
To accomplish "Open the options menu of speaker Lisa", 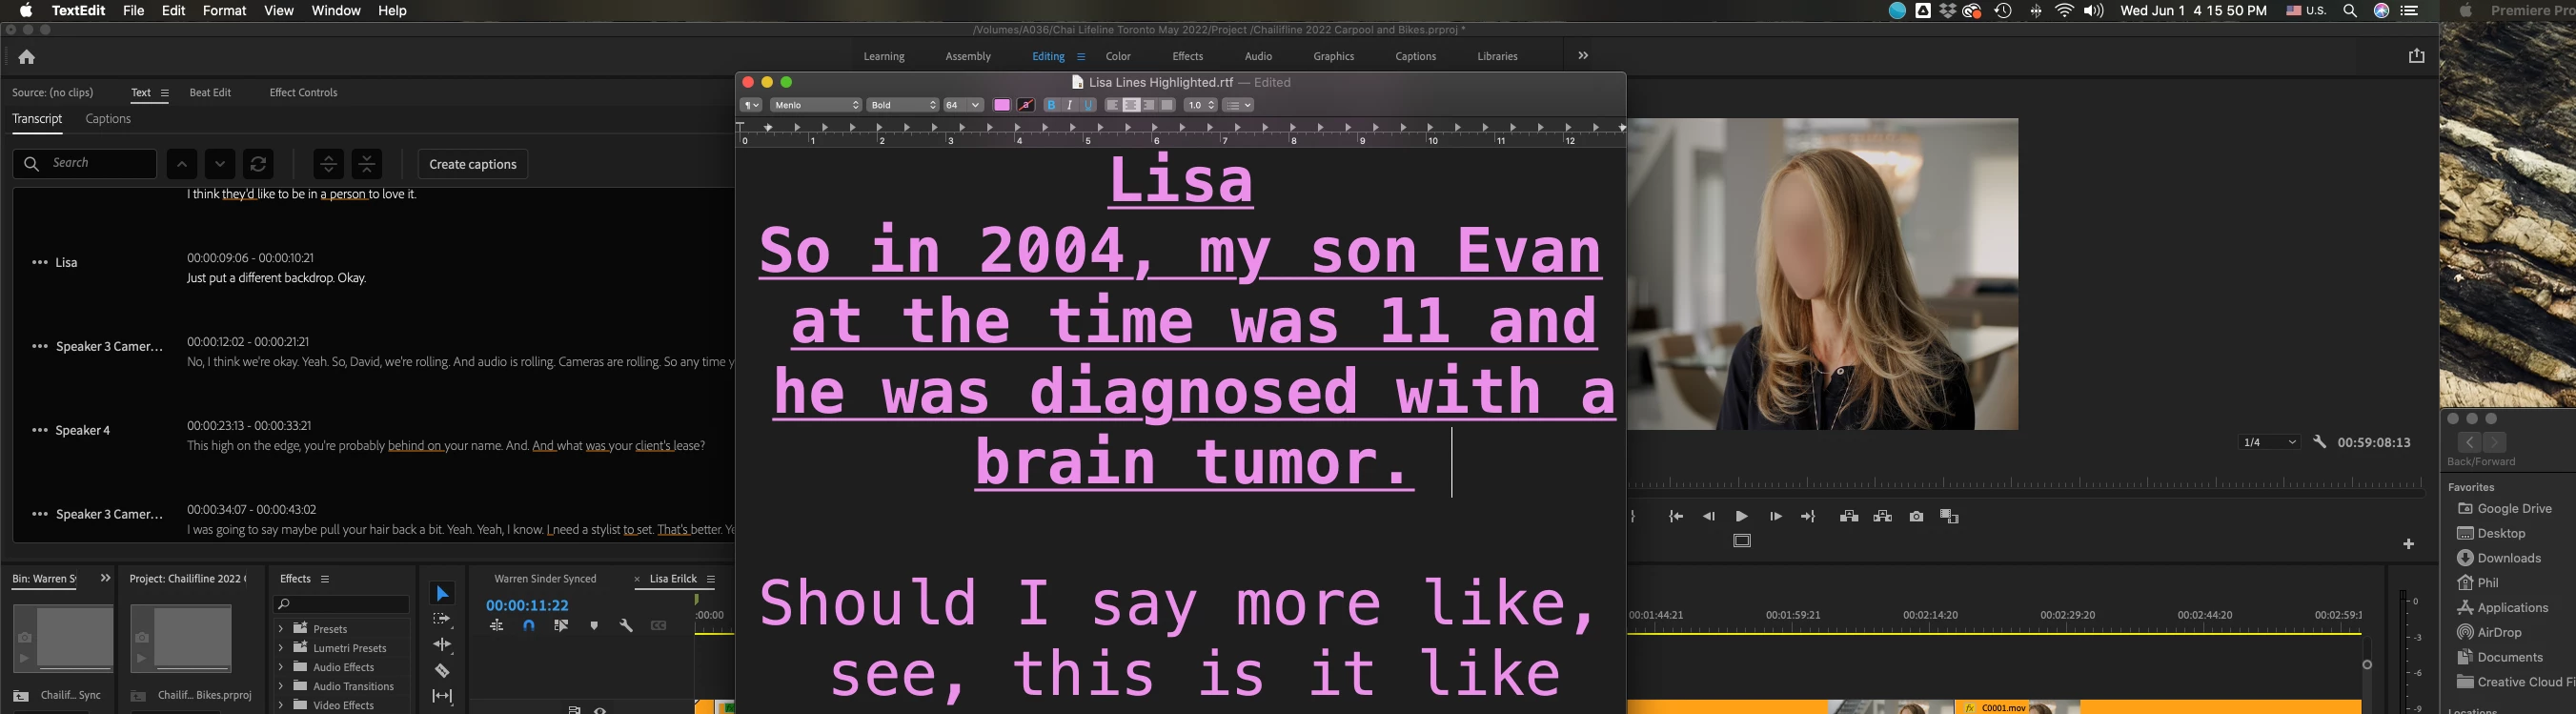I will pos(39,262).
